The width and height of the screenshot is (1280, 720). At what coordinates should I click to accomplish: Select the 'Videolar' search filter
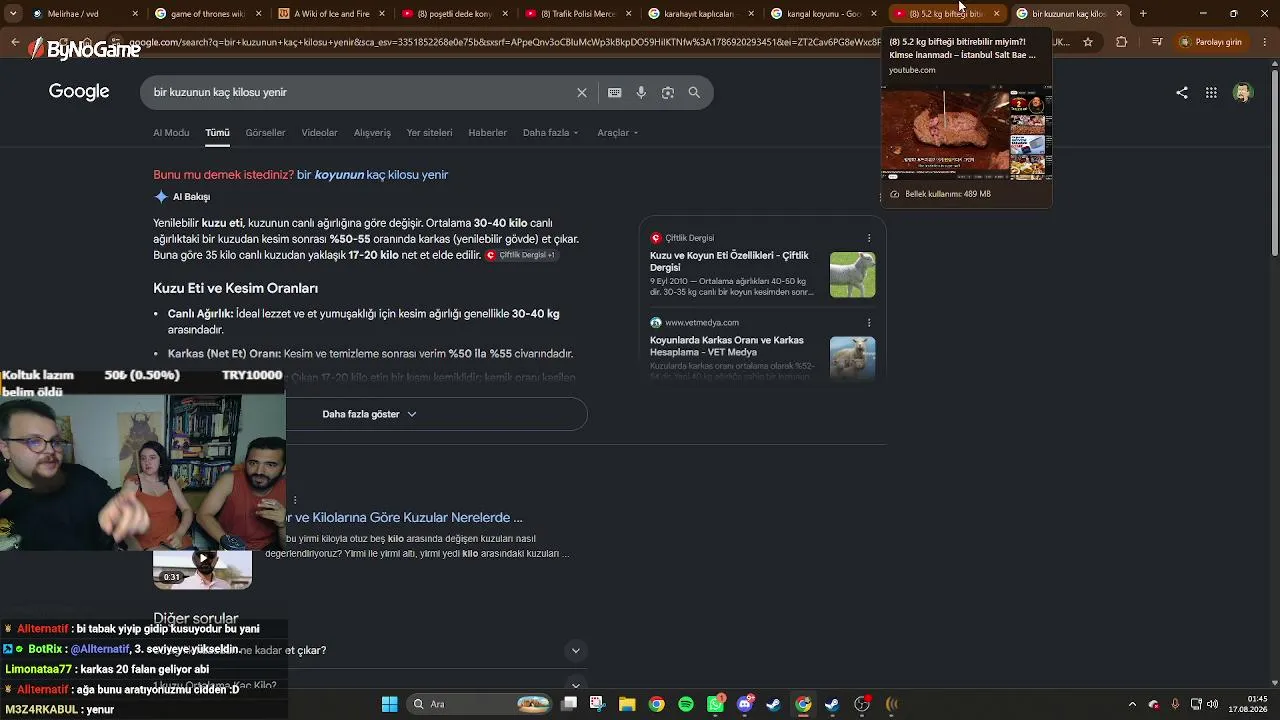[x=320, y=132]
